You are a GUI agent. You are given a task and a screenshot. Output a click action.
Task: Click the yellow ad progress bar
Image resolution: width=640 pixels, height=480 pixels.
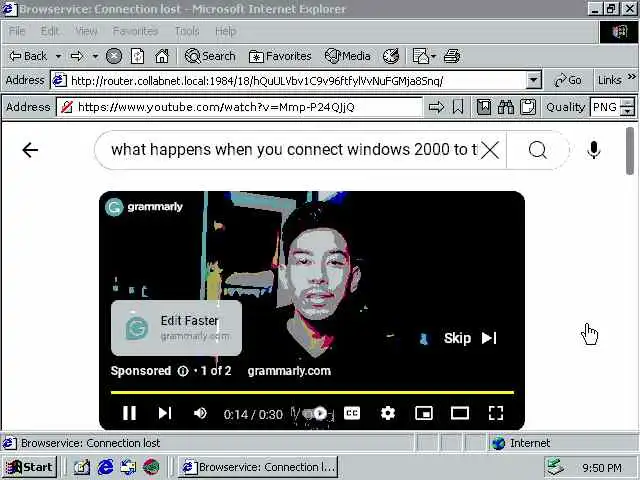point(312,393)
